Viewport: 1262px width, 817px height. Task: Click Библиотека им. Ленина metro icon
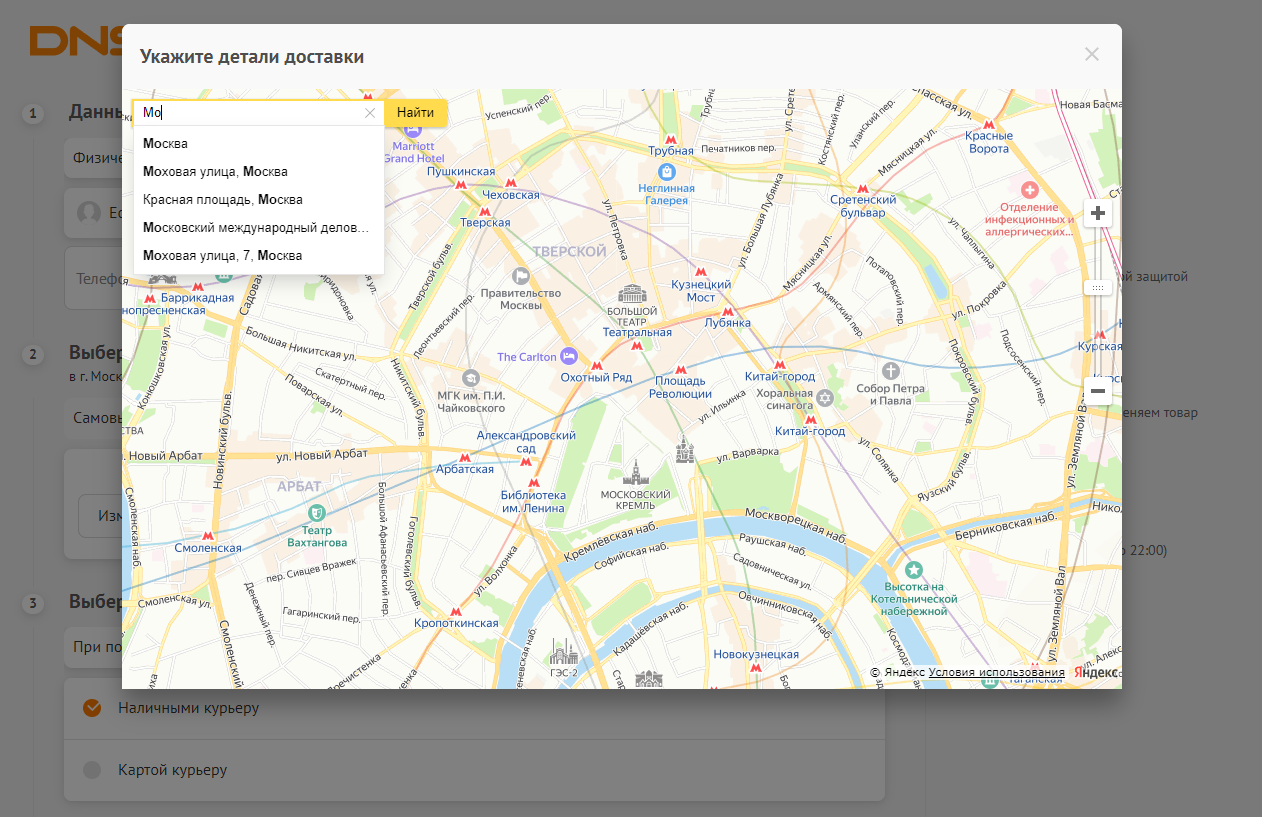(533, 483)
